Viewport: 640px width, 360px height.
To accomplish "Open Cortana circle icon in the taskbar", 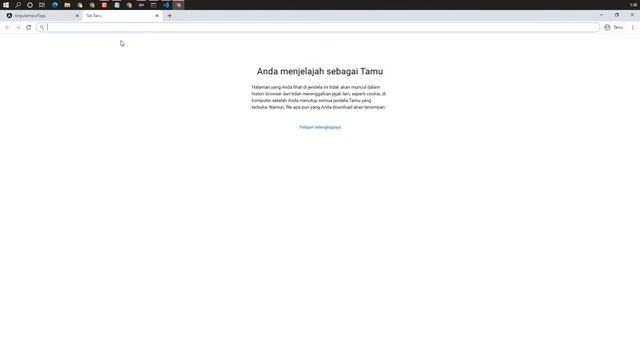I will pyautogui.click(x=30, y=5).
